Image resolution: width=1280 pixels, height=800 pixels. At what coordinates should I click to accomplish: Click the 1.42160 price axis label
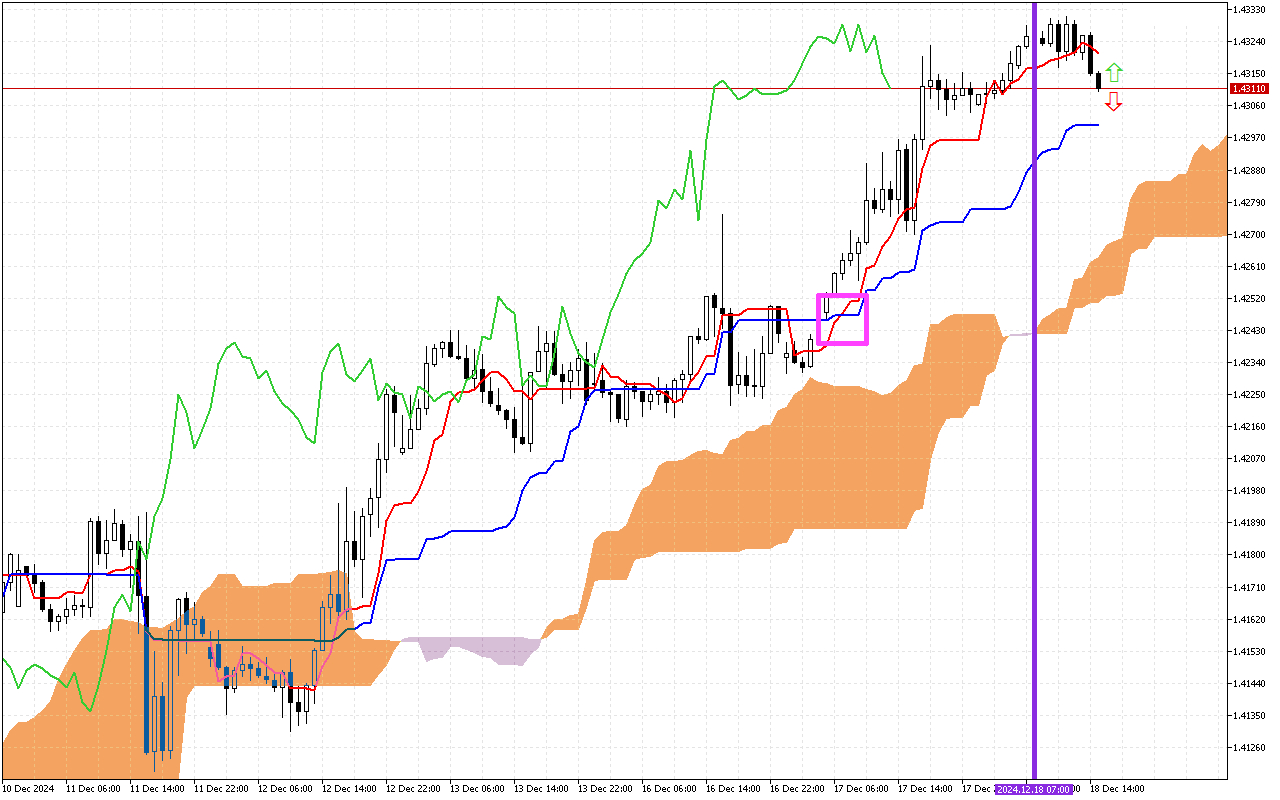1247,426
